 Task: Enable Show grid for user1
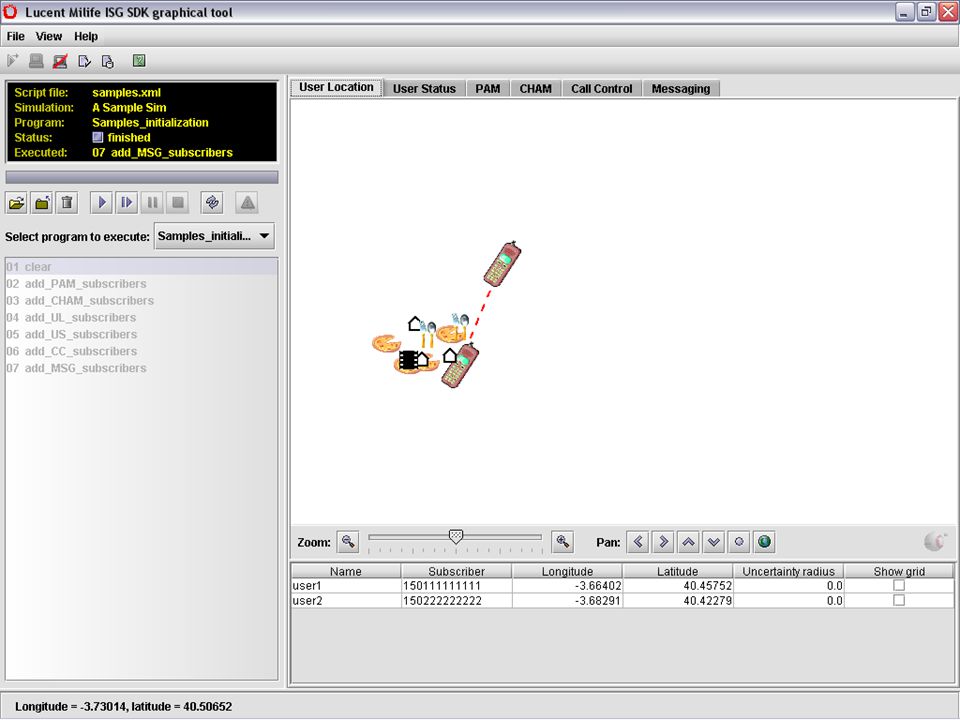click(x=899, y=585)
